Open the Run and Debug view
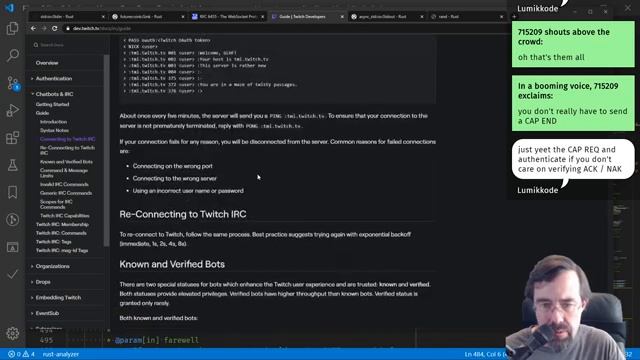Viewport: 640px width, 360px height. click(12, 111)
